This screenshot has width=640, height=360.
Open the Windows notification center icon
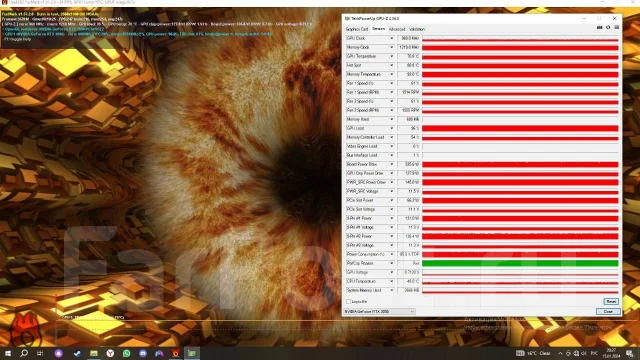pyautogui.click(x=630, y=353)
